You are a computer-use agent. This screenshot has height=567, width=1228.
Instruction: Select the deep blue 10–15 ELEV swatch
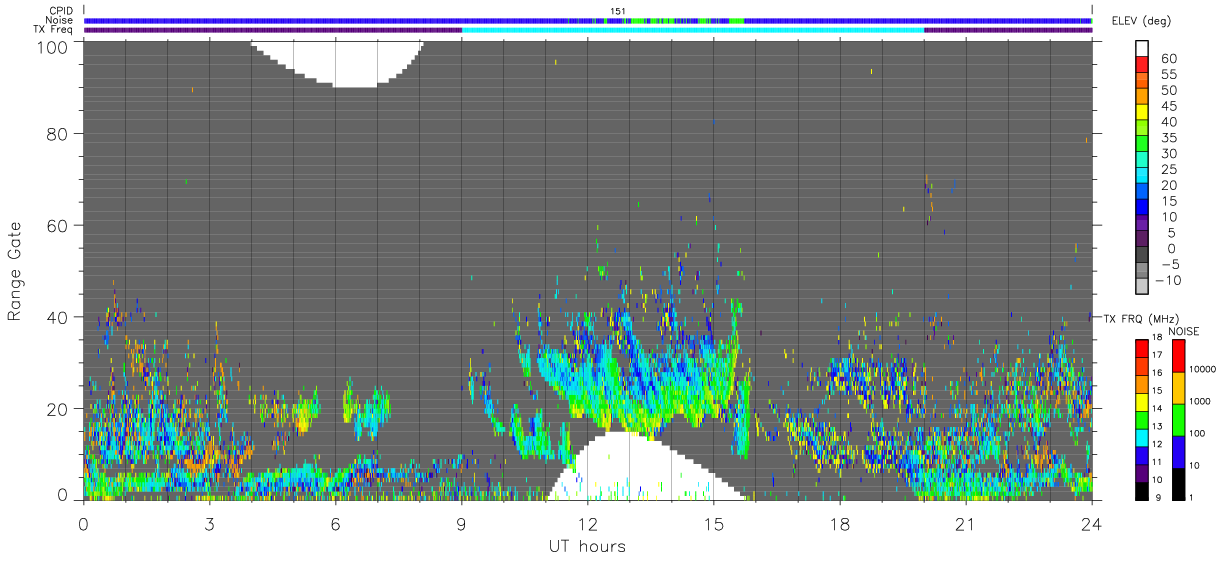pyautogui.click(x=1142, y=208)
